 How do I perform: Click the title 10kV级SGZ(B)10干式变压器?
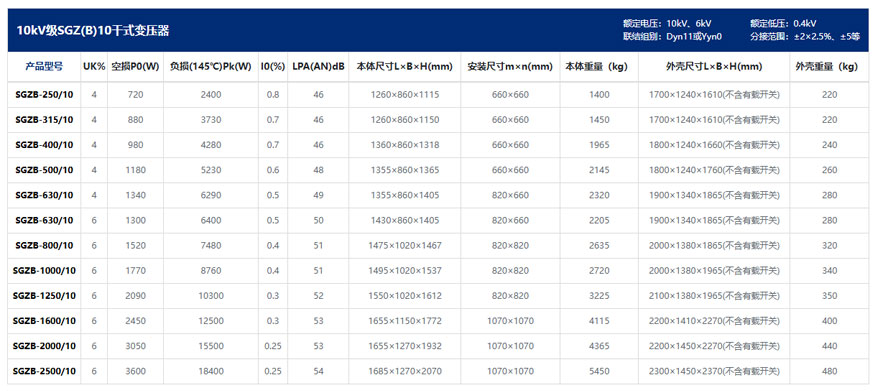pos(93,31)
